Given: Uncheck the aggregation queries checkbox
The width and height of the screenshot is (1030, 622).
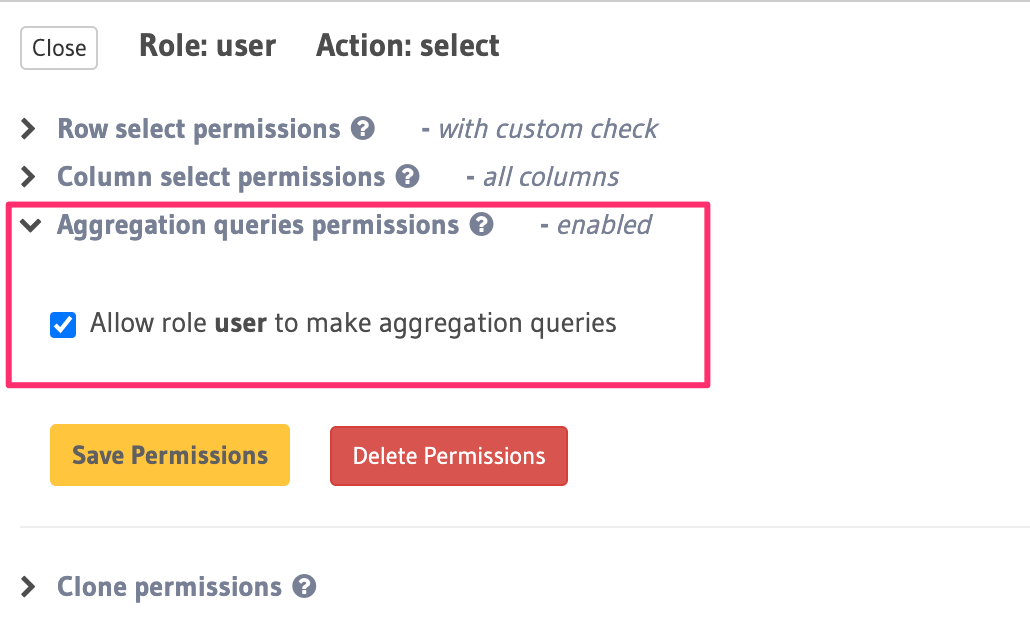Looking at the screenshot, I should point(63,324).
